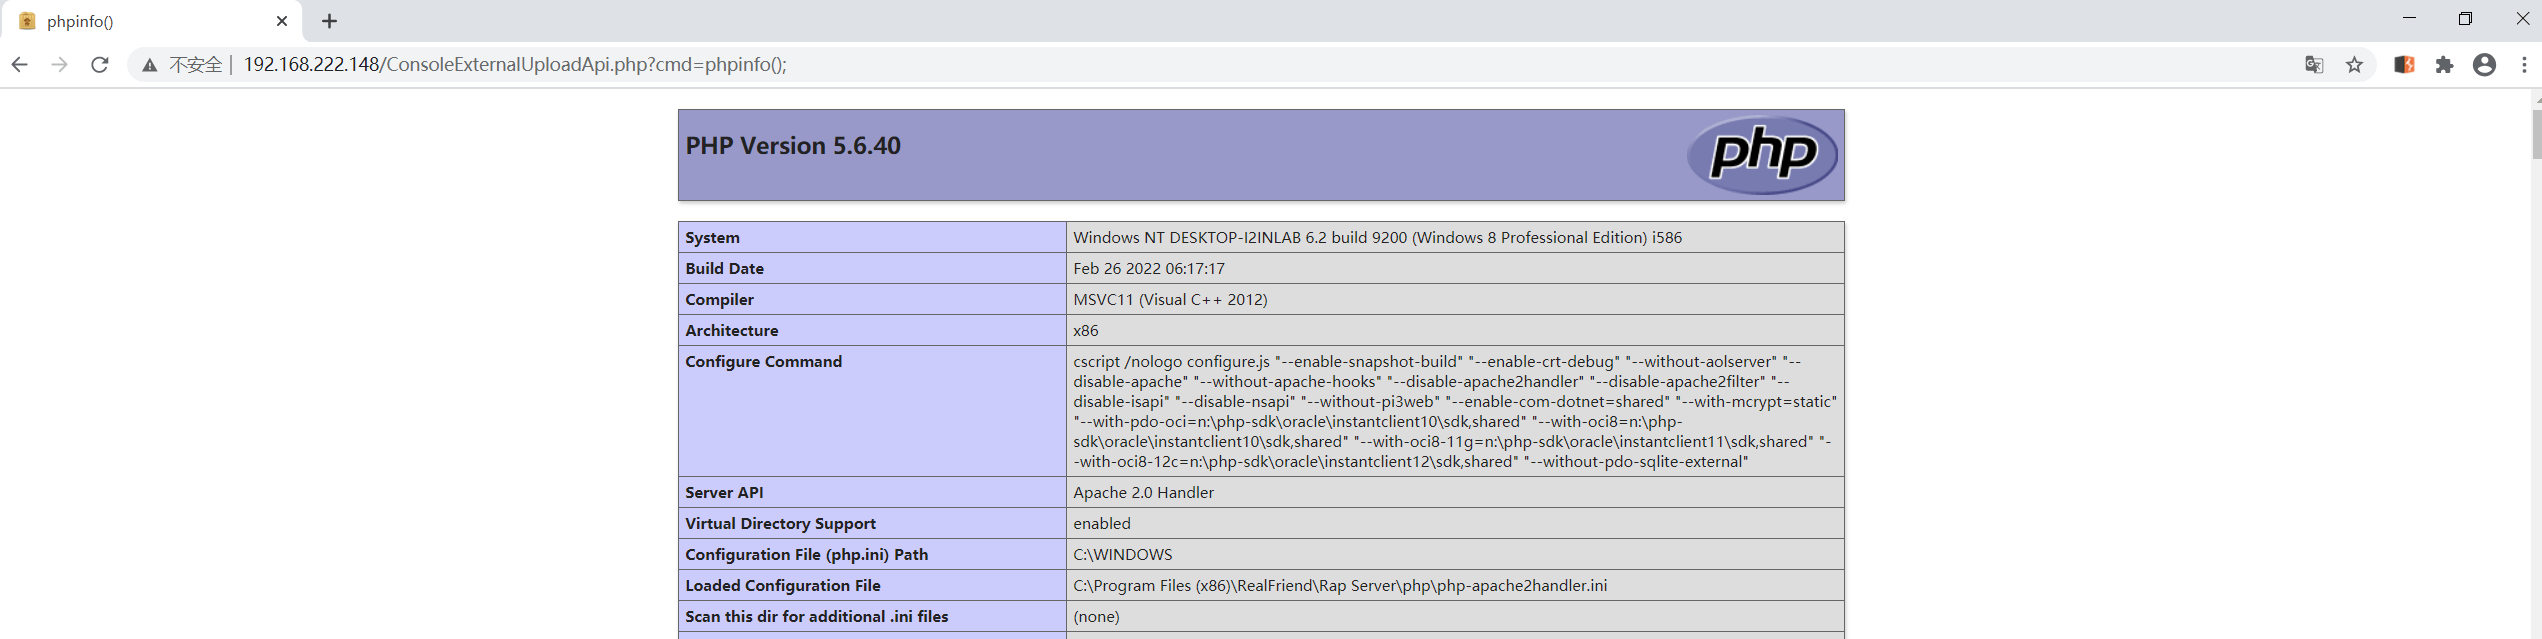Click the System row label
The width and height of the screenshot is (2542, 639).
(713, 238)
